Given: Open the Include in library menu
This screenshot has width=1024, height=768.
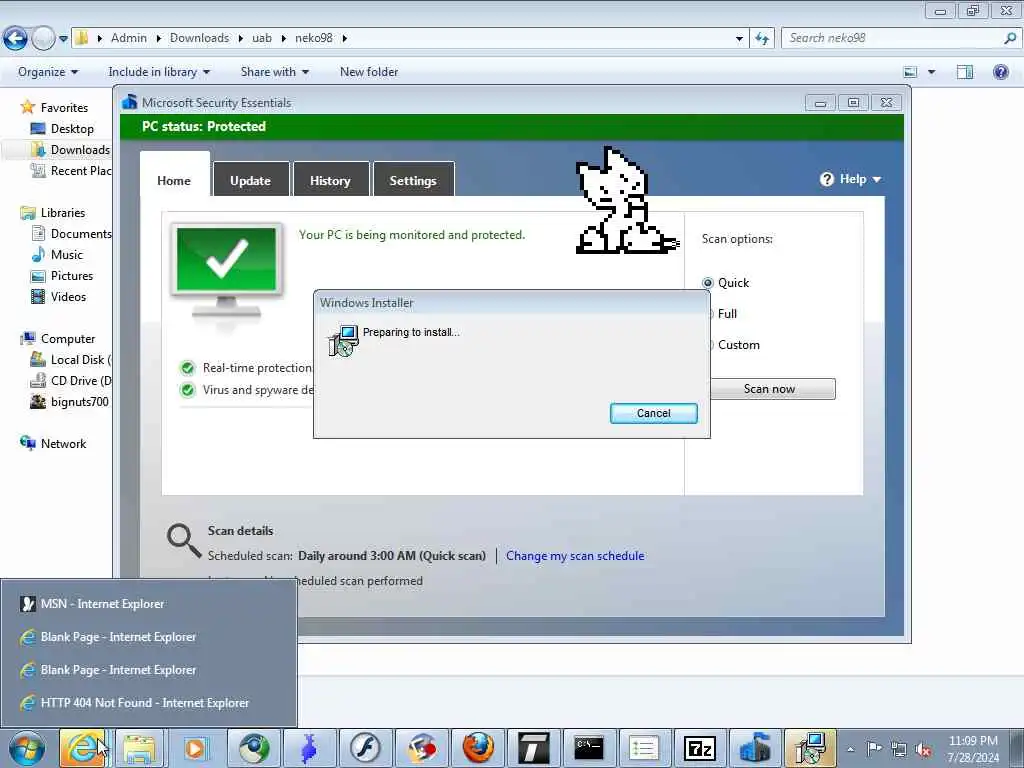Looking at the screenshot, I should [159, 72].
